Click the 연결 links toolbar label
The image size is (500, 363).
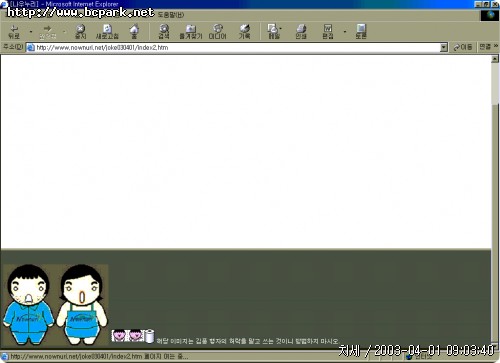(x=485, y=47)
